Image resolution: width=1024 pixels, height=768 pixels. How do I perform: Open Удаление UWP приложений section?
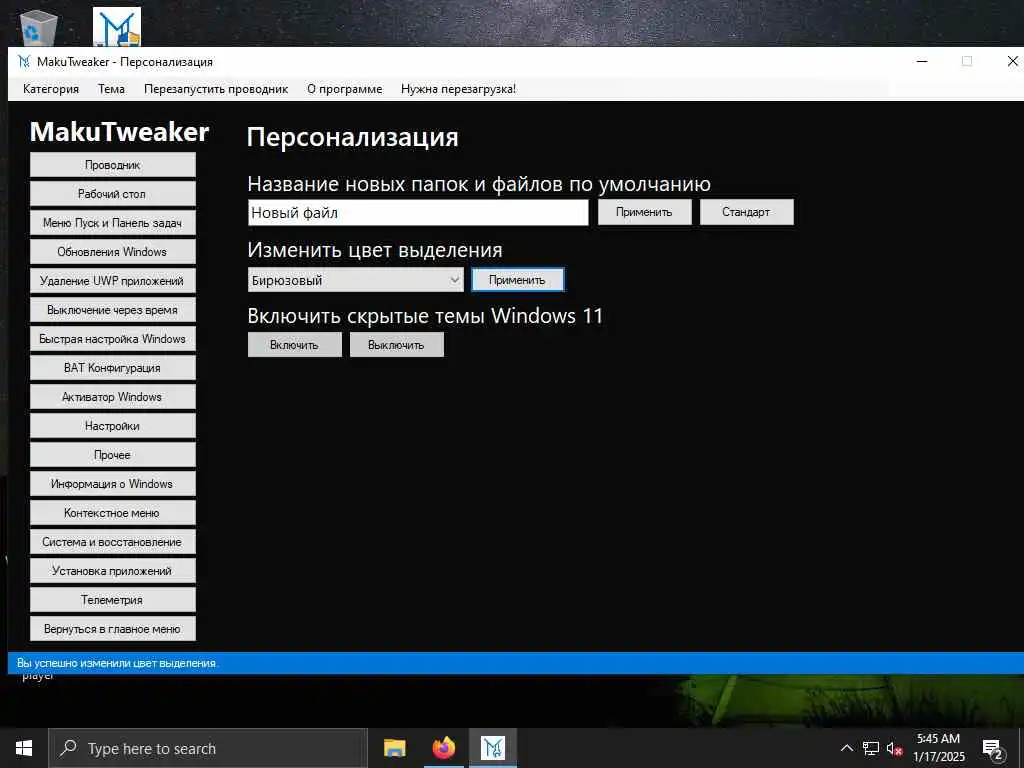pyautogui.click(x=112, y=281)
